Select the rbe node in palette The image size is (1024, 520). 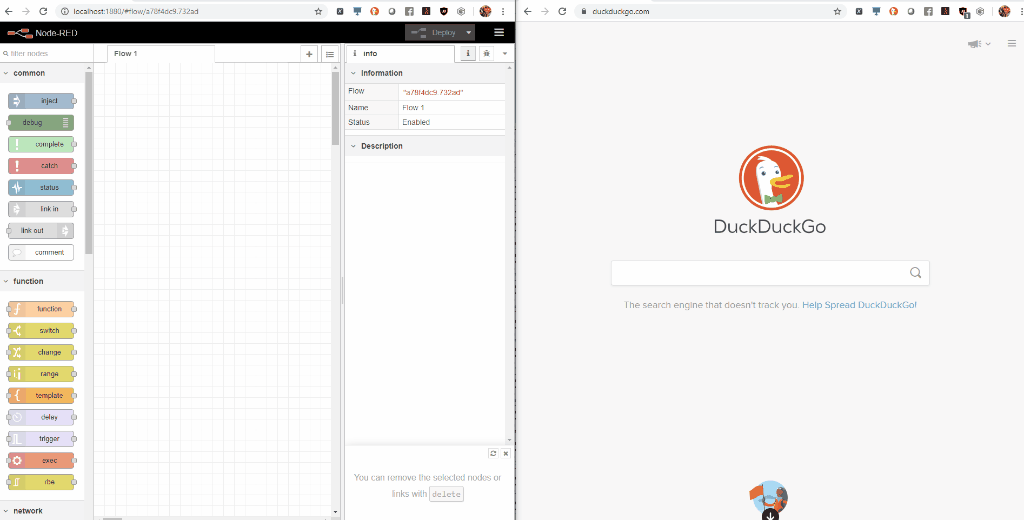pos(41,482)
